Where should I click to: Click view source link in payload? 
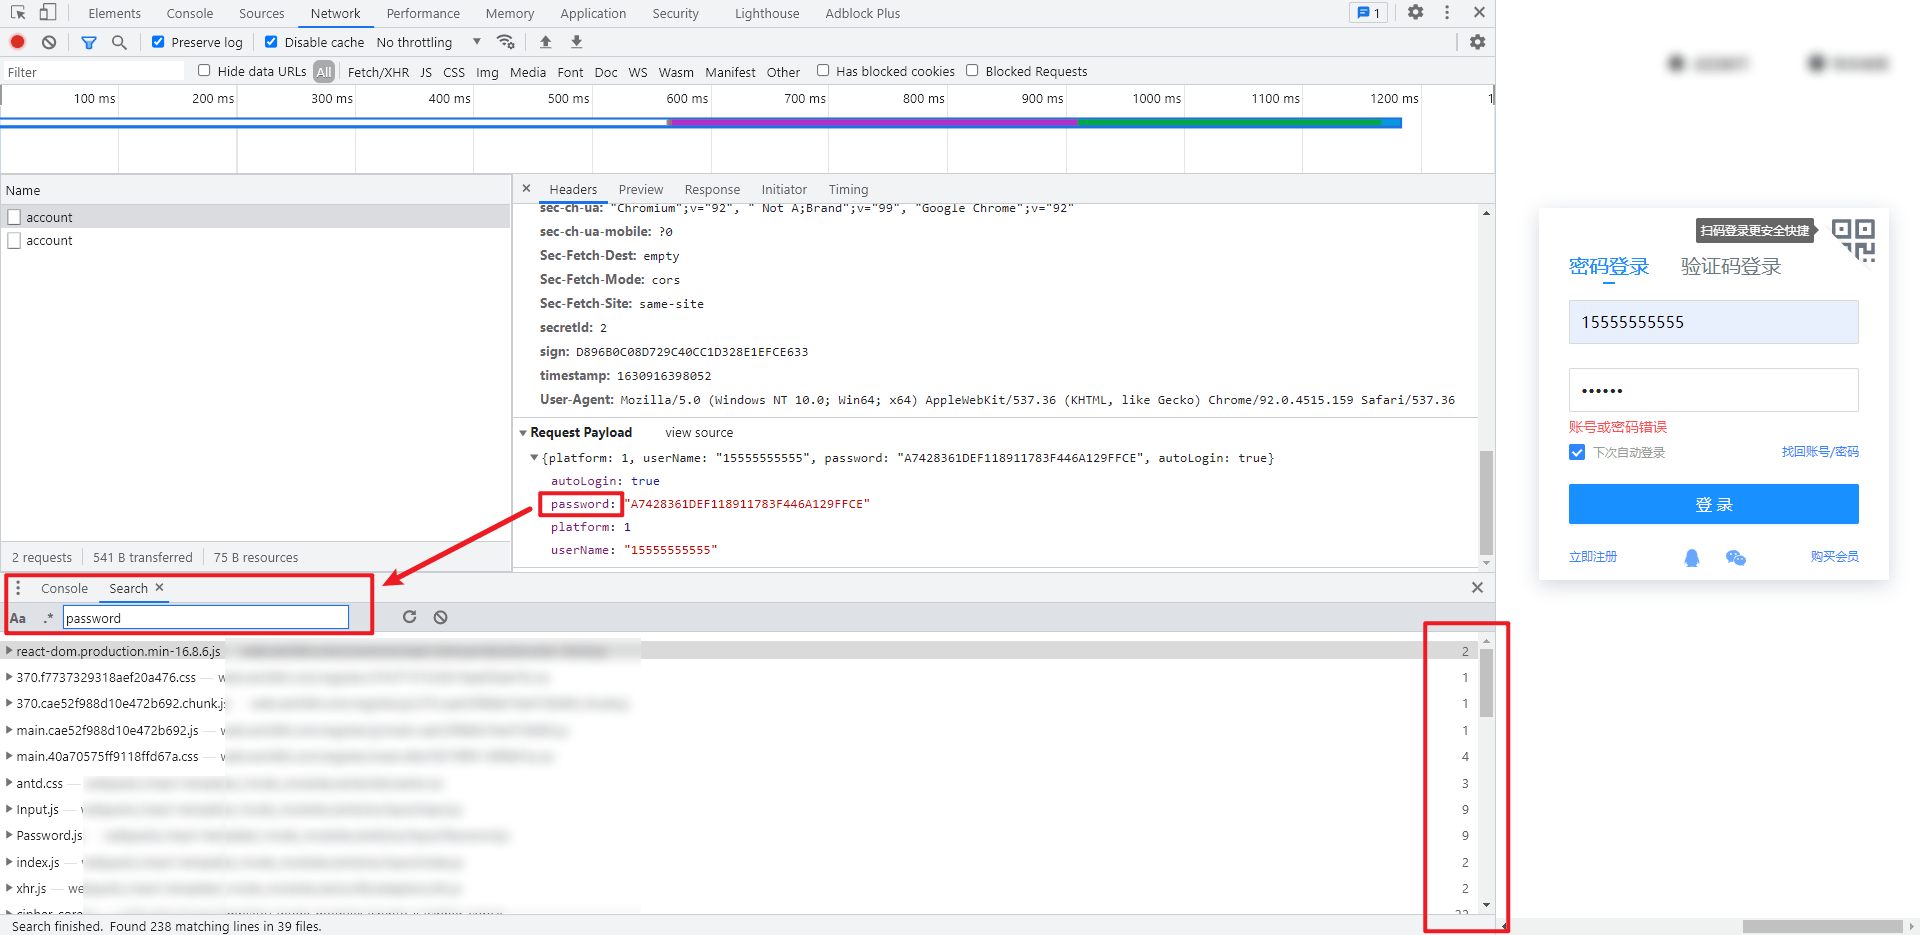[698, 433]
